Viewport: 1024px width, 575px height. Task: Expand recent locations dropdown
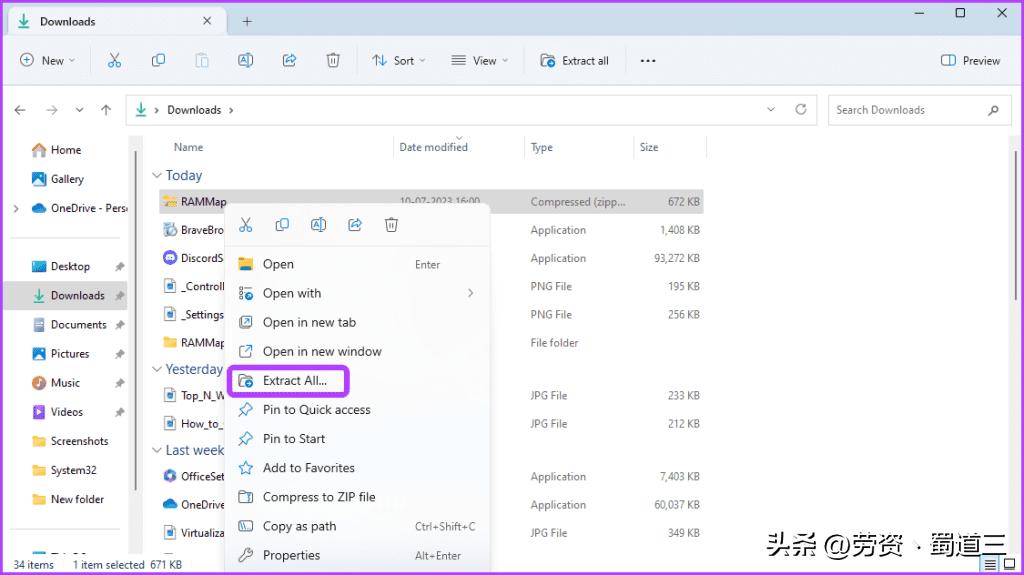79,110
